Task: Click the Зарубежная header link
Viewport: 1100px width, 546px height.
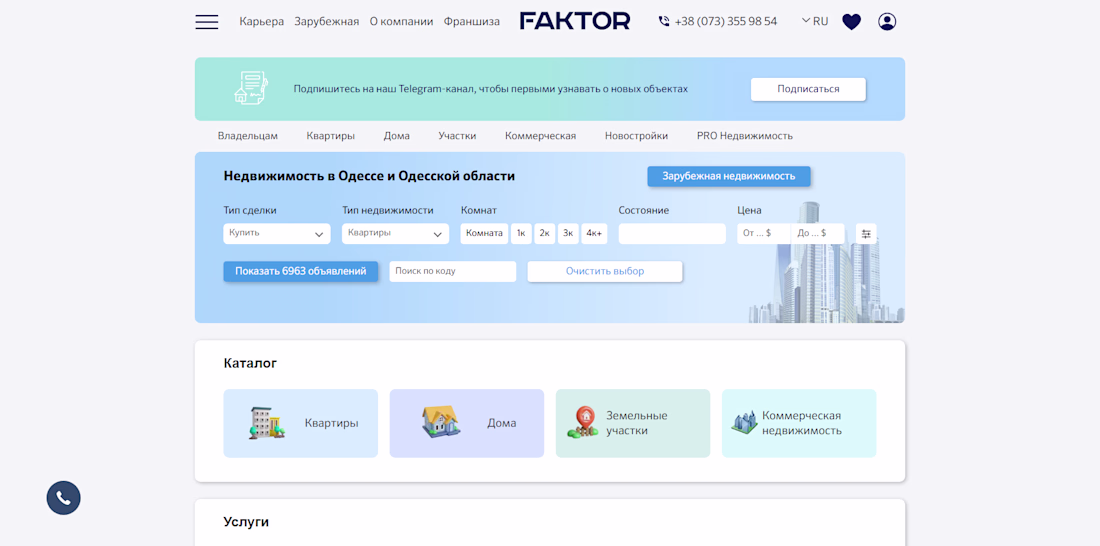Action: pyautogui.click(x=327, y=22)
